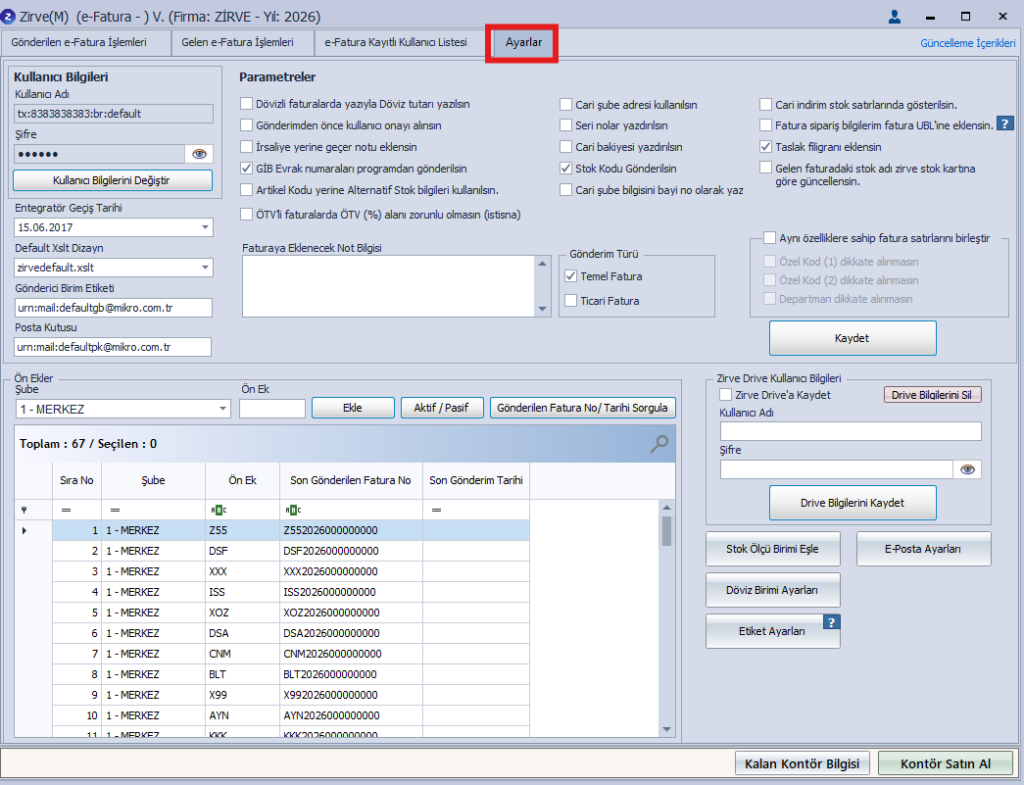The width and height of the screenshot is (1024, 785).
Task: Open help icon on Etiket Ayarları button
Action: [x=831, y=622]
